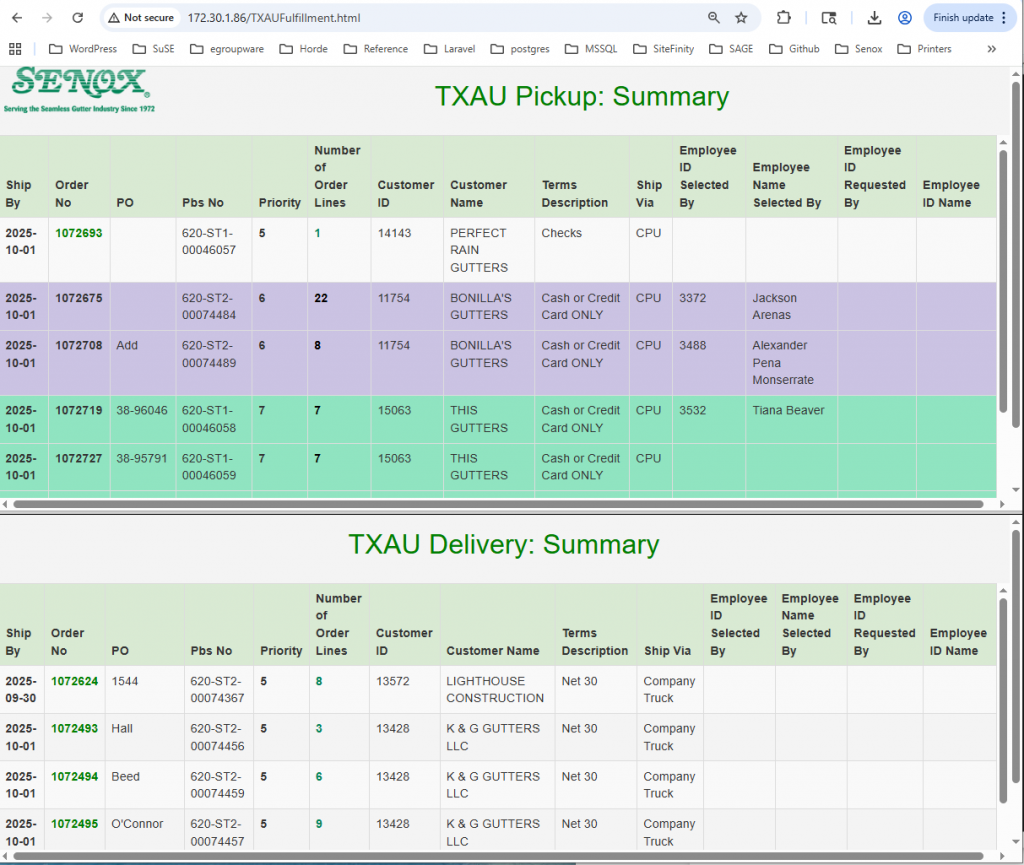Image resolution: width=1024 pixels, height=865 pixels.
Task: Open delivery order 1072624 link
Action: 75,681
